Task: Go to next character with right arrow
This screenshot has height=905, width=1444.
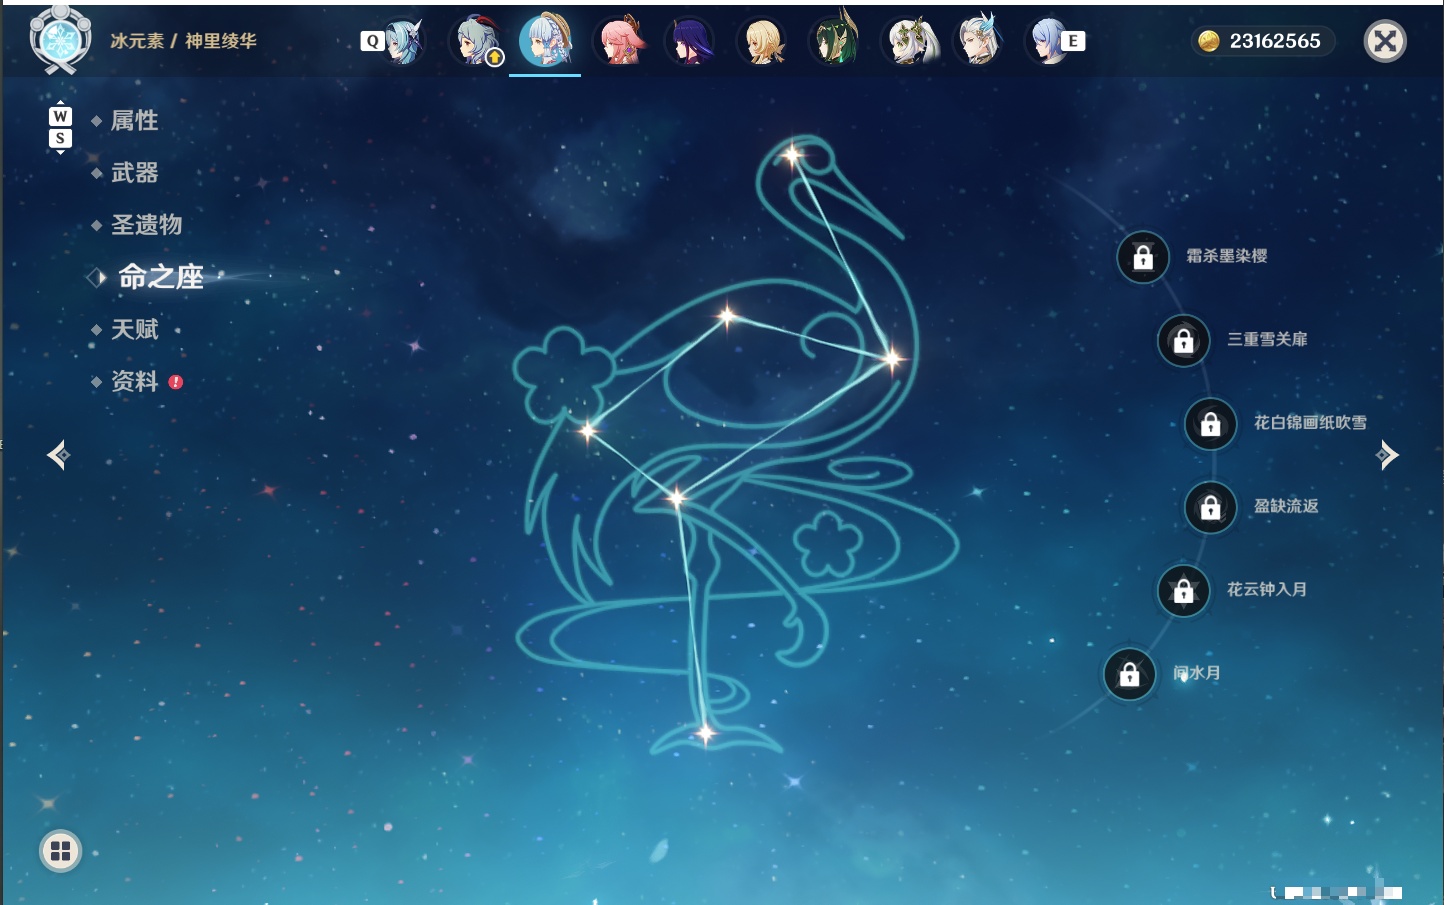Action: (x=1387, y=455)
